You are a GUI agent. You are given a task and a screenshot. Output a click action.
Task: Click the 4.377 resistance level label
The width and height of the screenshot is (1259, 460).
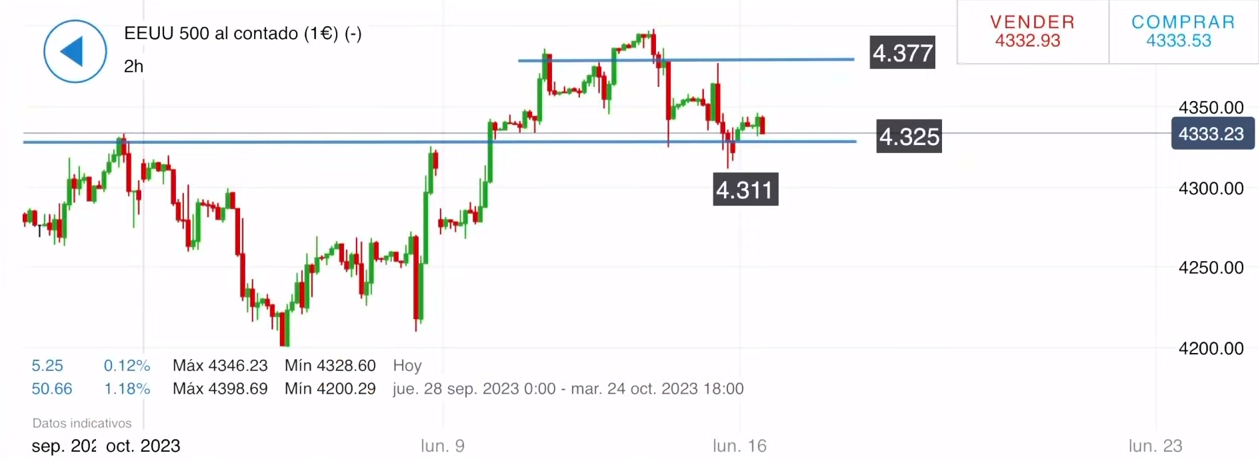pyautogui.click(x=902, y=53)
